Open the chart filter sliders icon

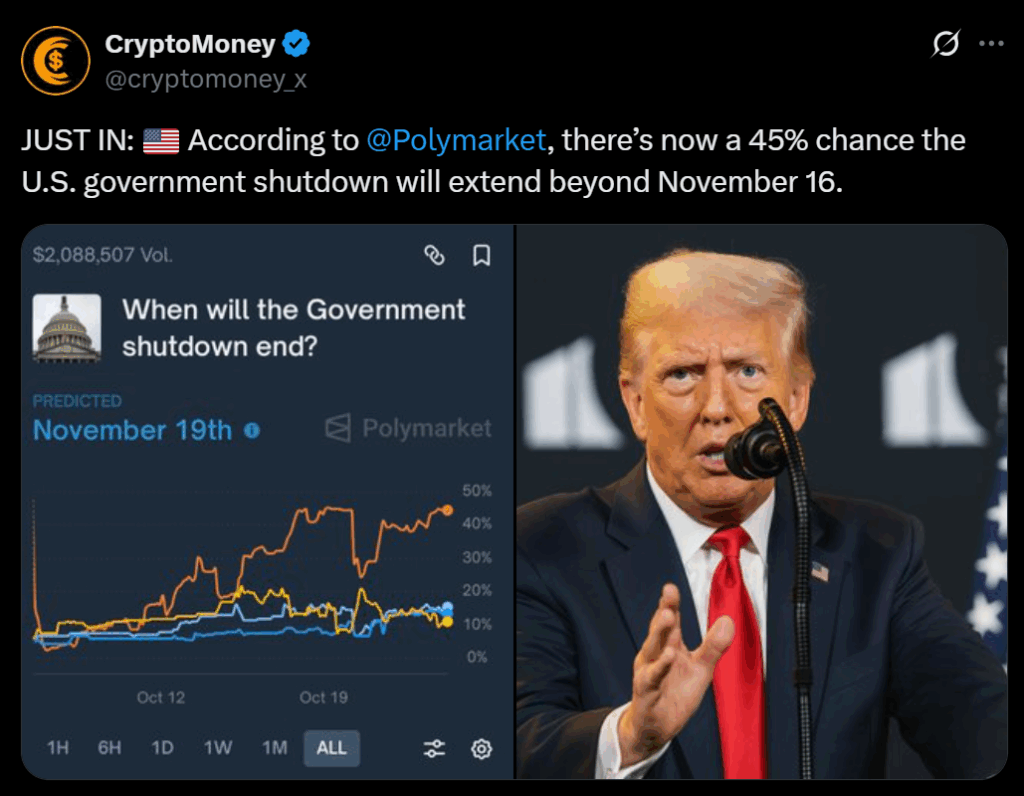(x=434, y=748)
